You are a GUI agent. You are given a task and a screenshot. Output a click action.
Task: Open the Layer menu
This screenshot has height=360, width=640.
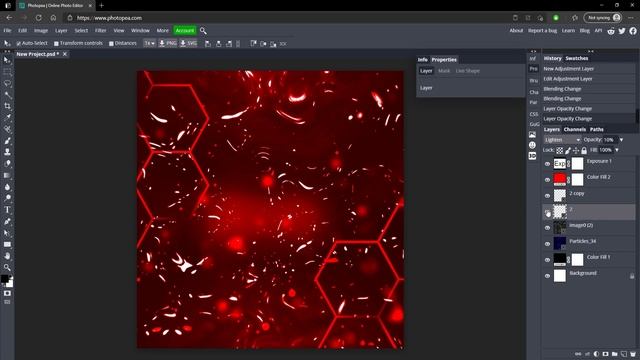[x=61, y=31]
